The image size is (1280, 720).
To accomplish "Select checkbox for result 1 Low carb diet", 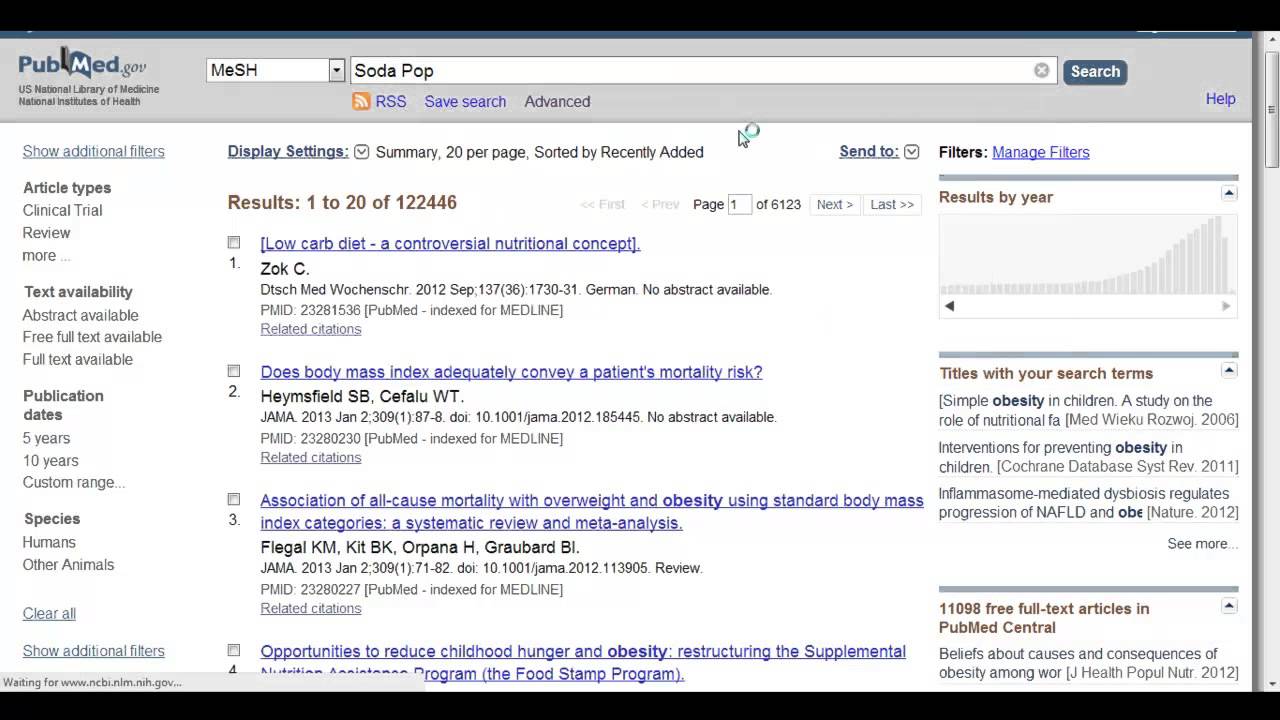I will click(x=234, y=242).
